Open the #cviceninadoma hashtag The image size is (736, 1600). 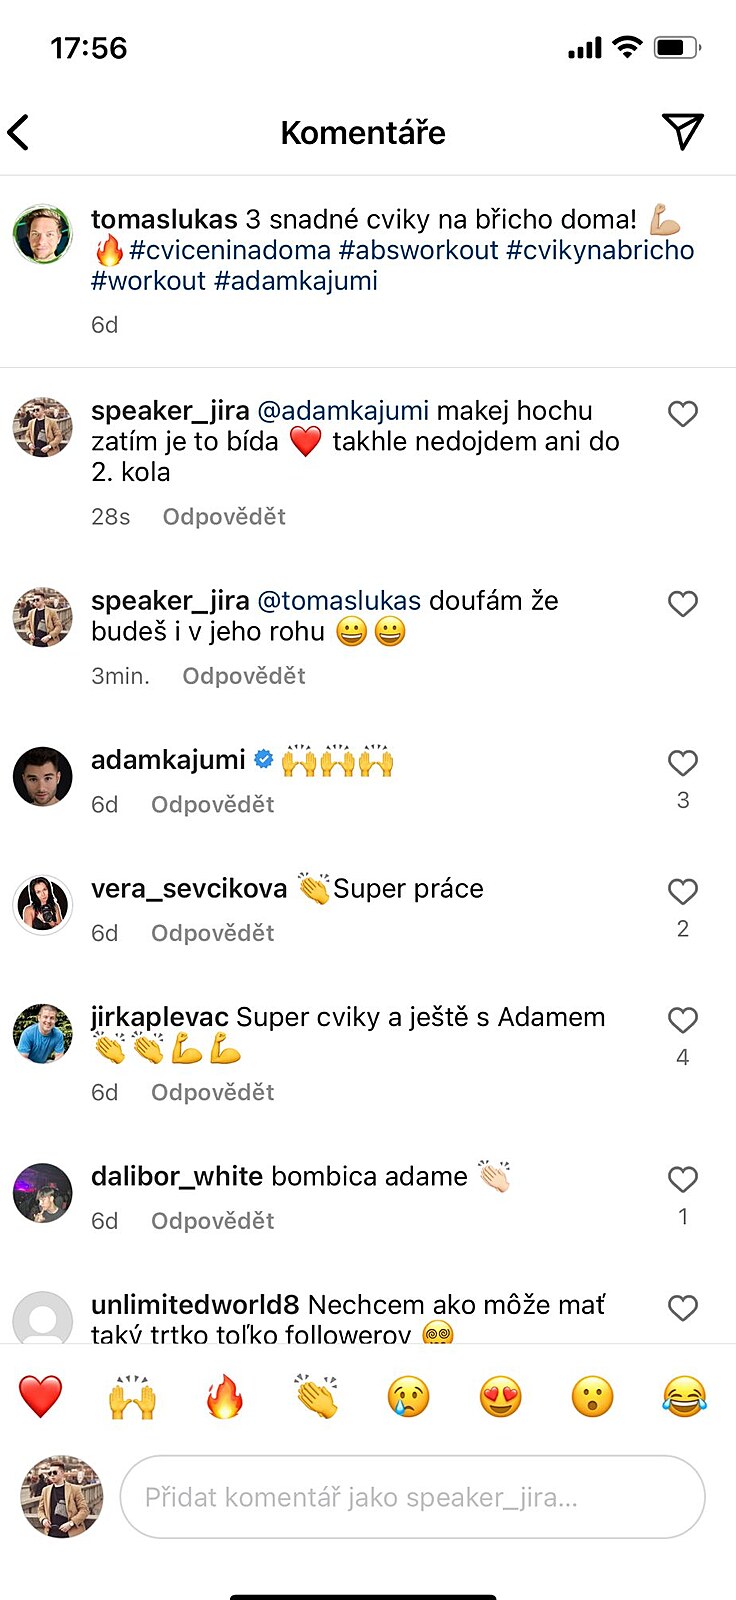[x=230, y=250]
